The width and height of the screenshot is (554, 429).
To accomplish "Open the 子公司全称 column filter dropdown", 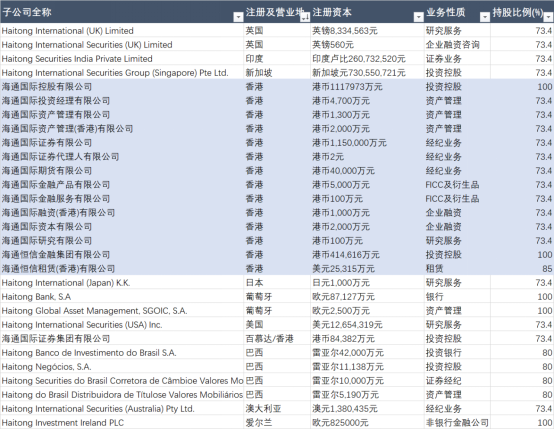I will pyautogui.click(x=238, y=17).
